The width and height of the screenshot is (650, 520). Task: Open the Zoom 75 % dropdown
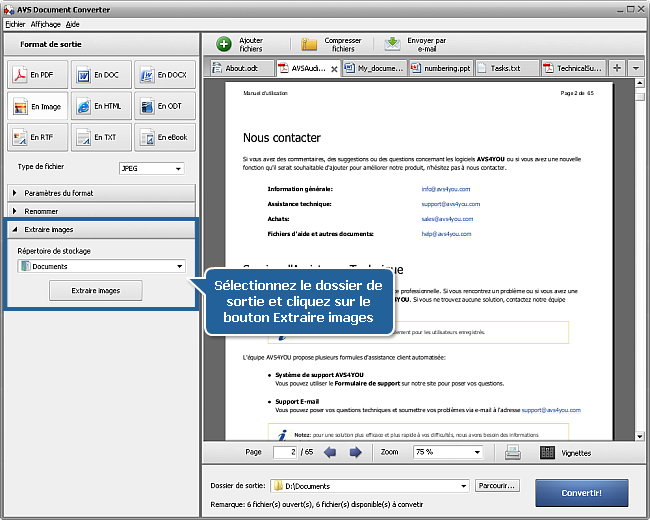pyautogui.click(x=448, y=452)
